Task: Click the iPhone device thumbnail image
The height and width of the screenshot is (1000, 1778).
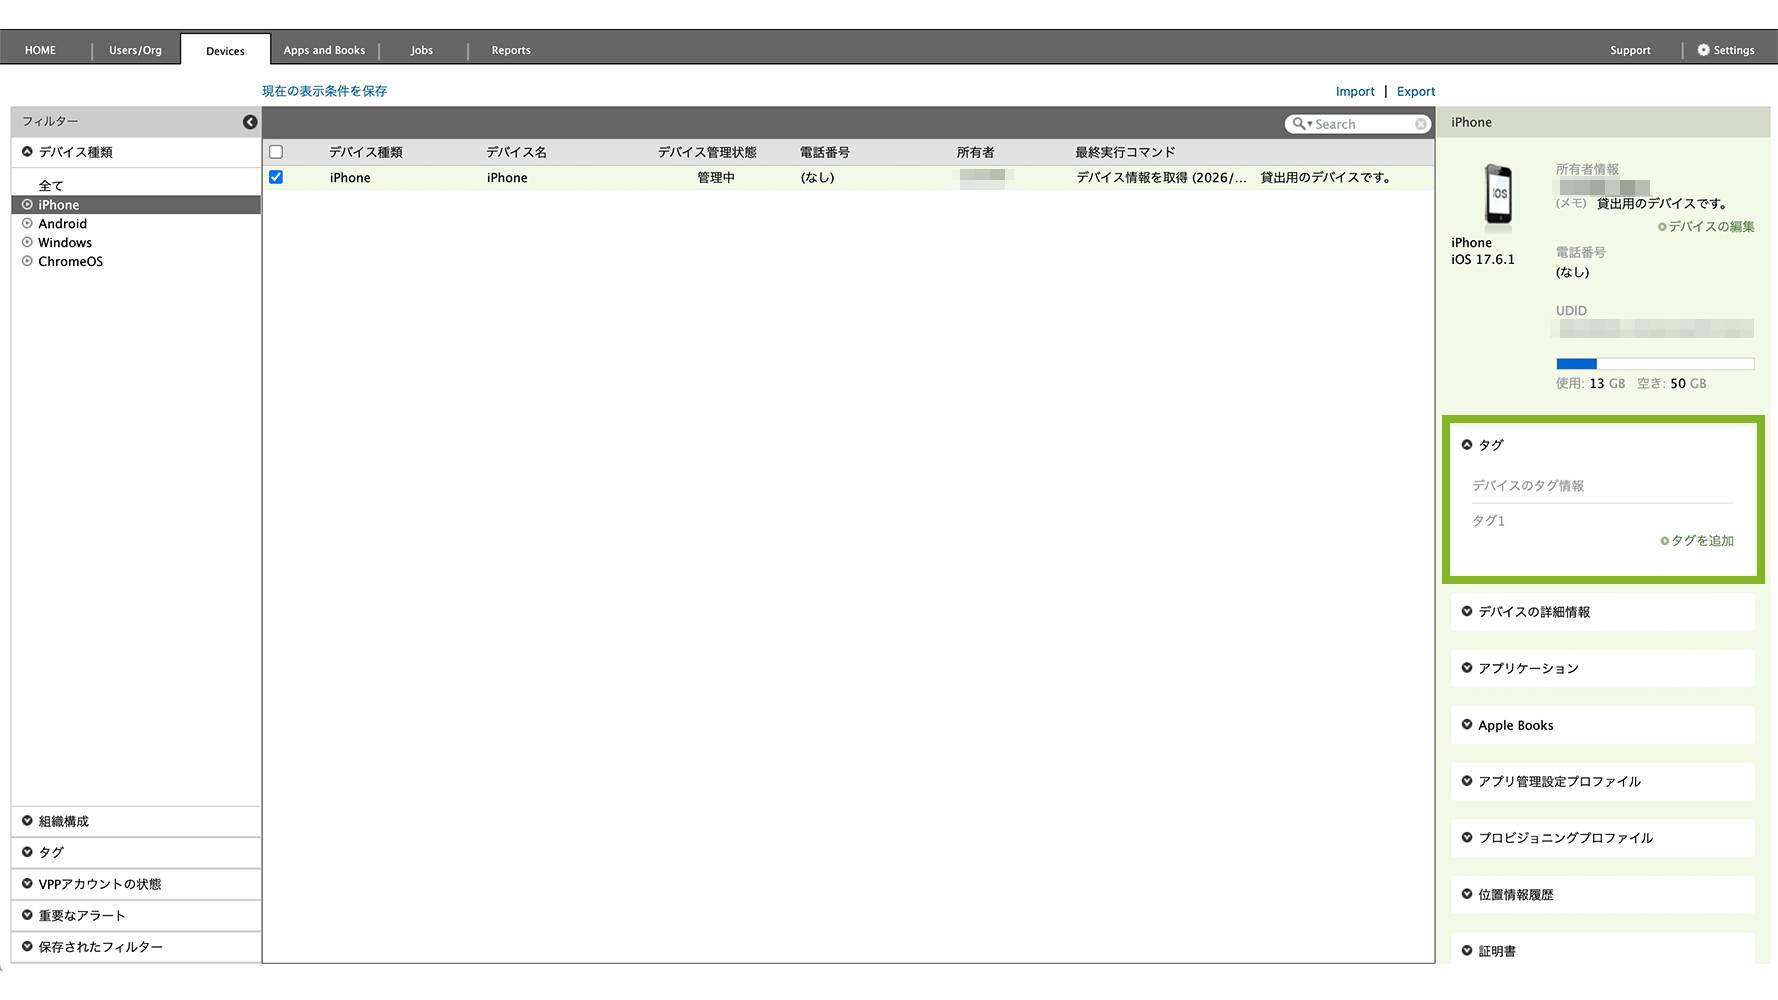Action: pyautogui.click(x=1497, y=193)
